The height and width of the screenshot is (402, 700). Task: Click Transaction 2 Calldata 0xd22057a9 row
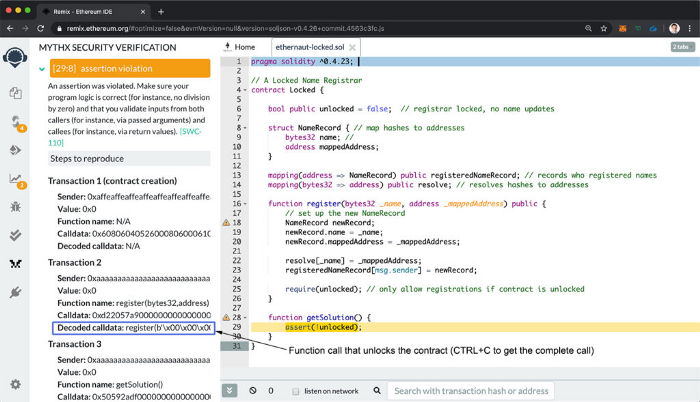tap(133, 315)
